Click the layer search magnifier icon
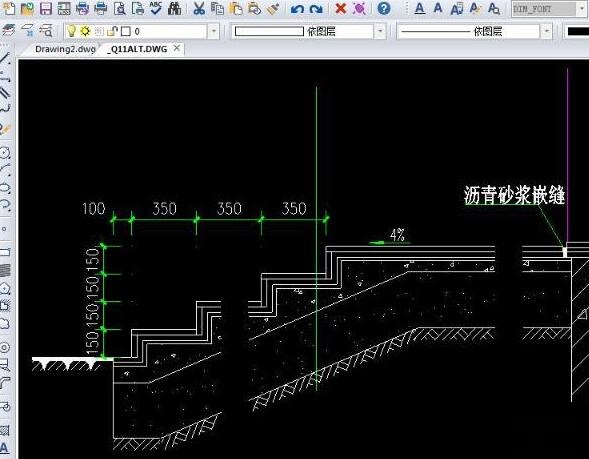The height and width of the screenshot is (459, 589). click(x=46, y=30)
